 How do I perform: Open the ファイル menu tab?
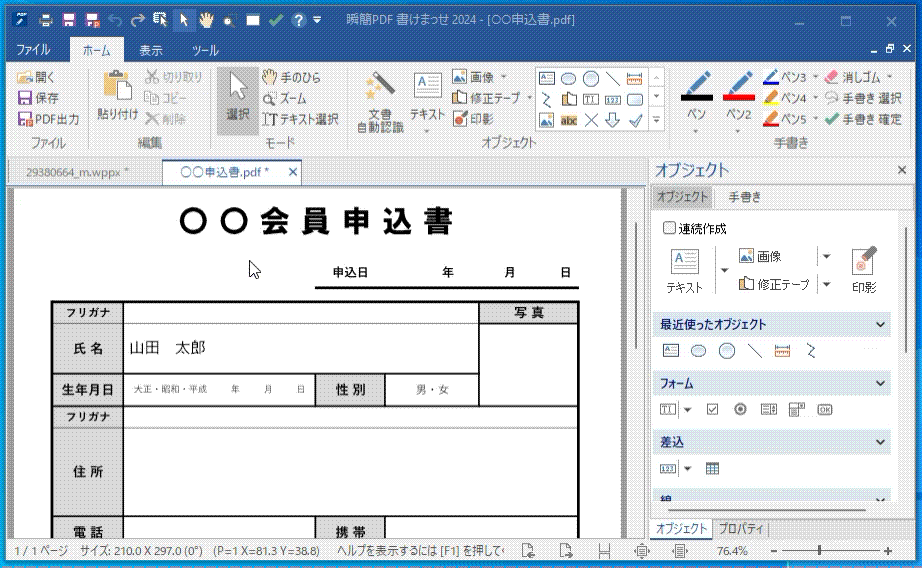tap(33, 50)
